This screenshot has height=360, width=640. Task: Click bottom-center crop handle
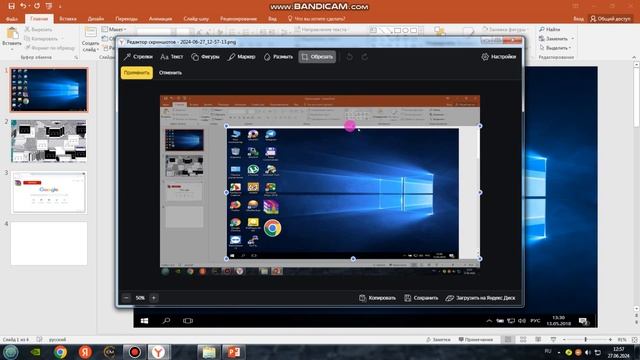click(353, 259)
